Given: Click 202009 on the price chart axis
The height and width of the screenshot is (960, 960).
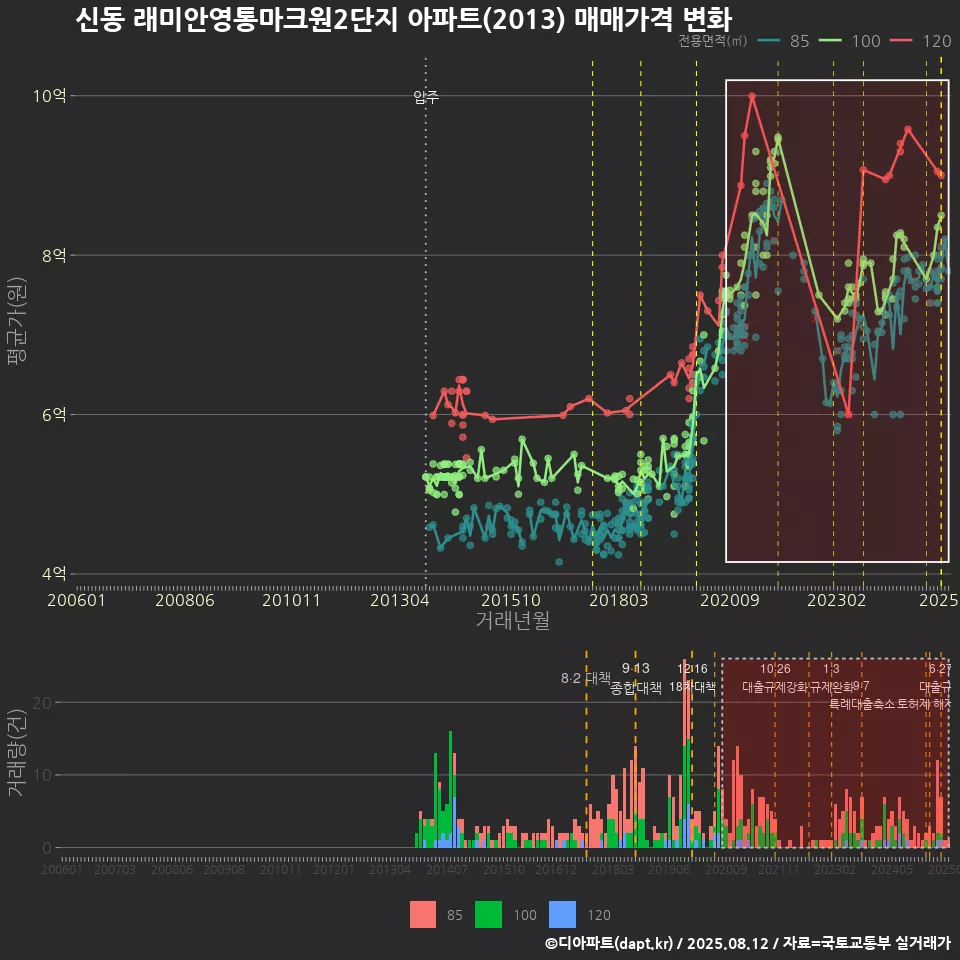Looking at the screenshot, I should [730, 600].
